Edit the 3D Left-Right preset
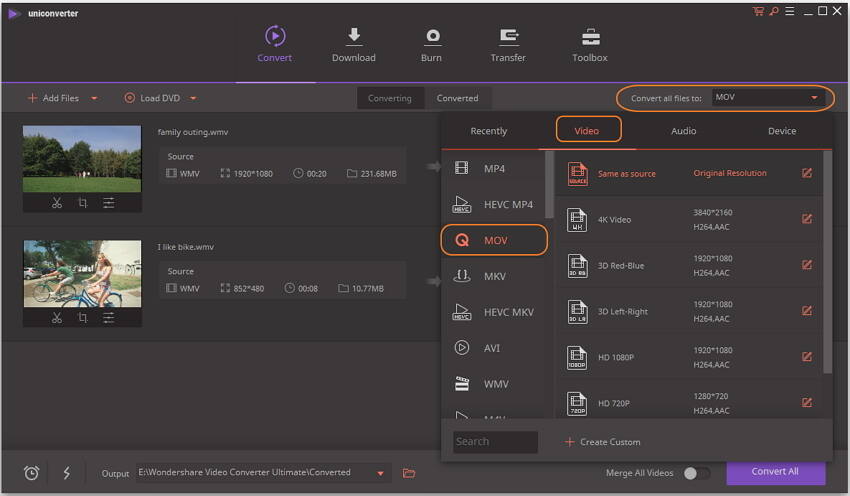The width and height of the screenshot is (850, 496). pyautogui.click(x=807, y=311)
